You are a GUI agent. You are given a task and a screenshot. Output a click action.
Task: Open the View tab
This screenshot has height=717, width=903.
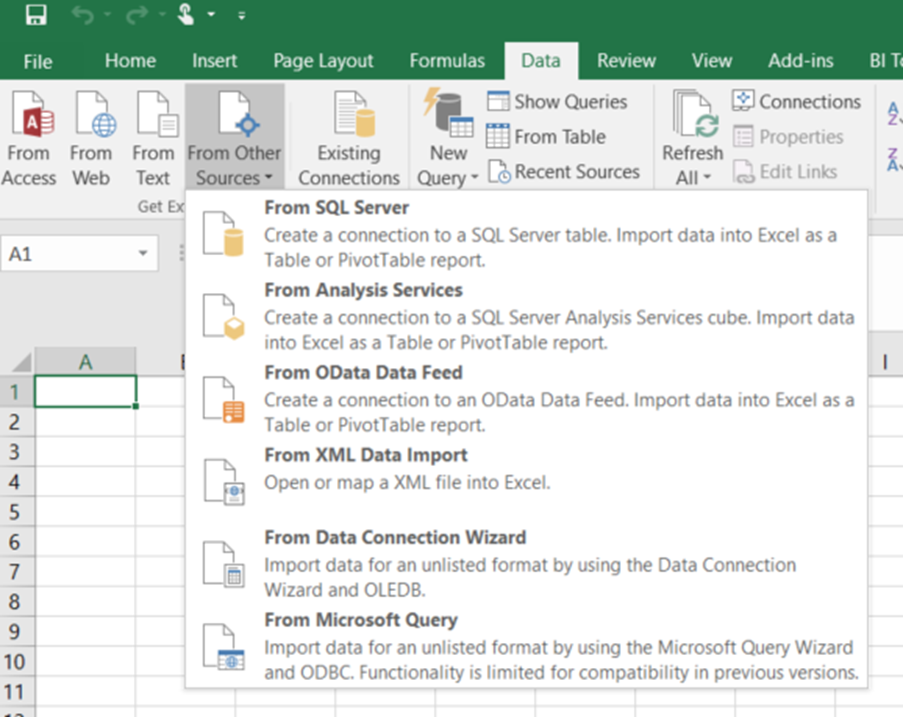[712, 60]
